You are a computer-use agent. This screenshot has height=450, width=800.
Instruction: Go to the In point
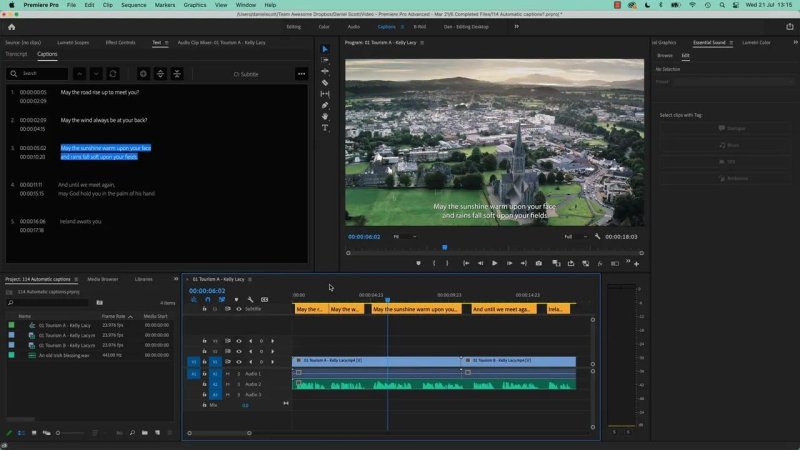click(466, 263)
